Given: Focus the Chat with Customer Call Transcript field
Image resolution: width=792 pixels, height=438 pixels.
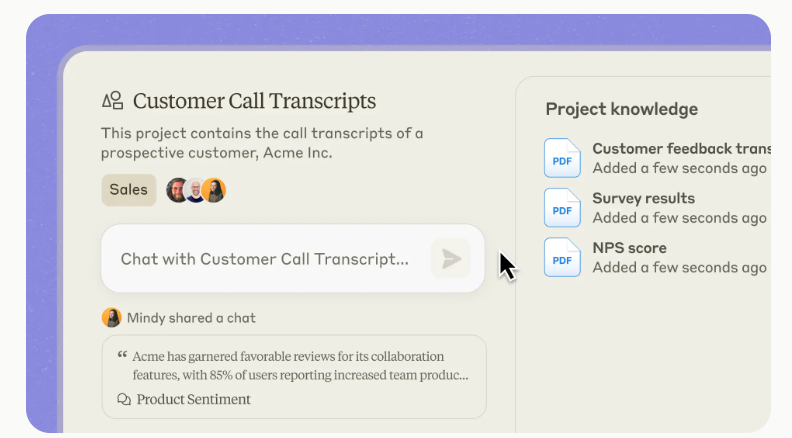Looking at the screenshot, I should tap(265, 259).
